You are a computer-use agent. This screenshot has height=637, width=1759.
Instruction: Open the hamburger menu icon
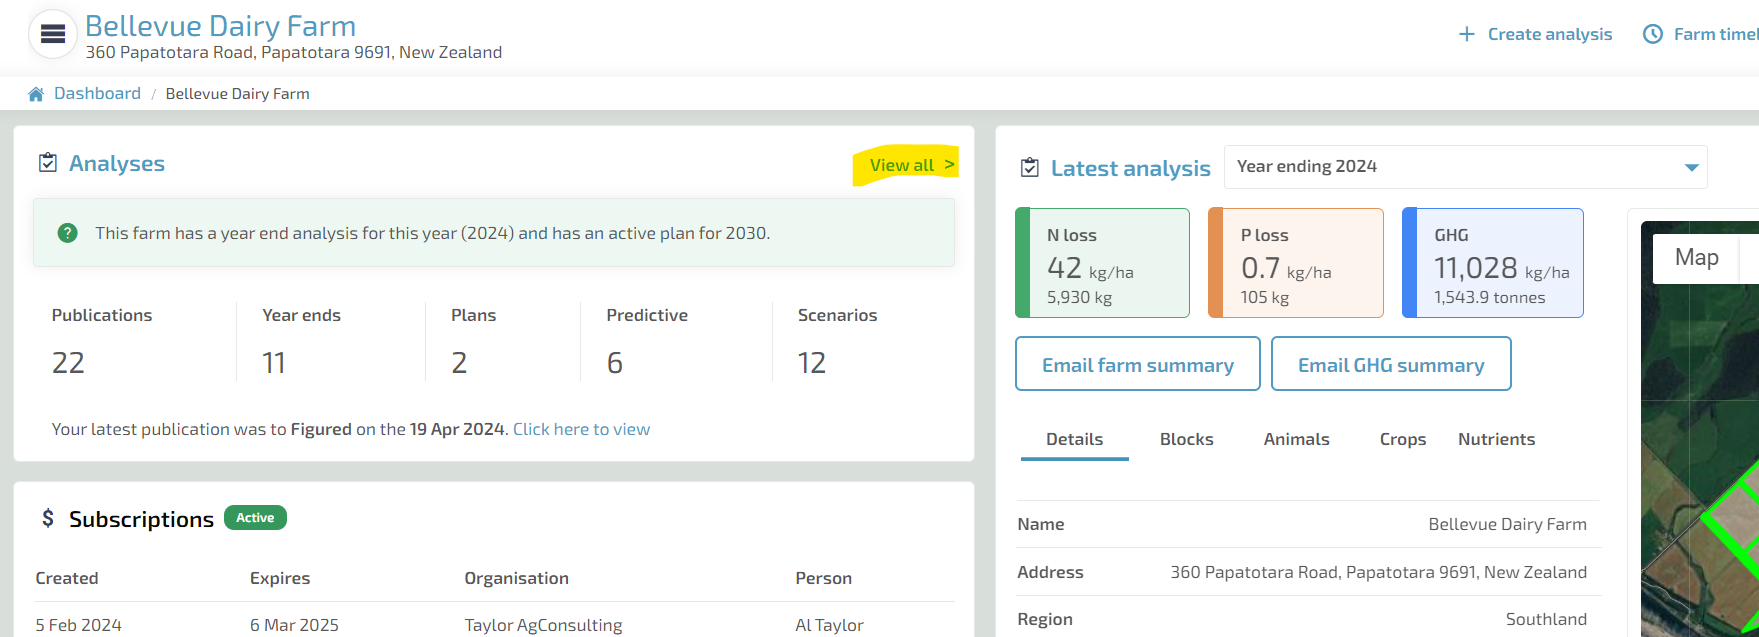(53, 34)
